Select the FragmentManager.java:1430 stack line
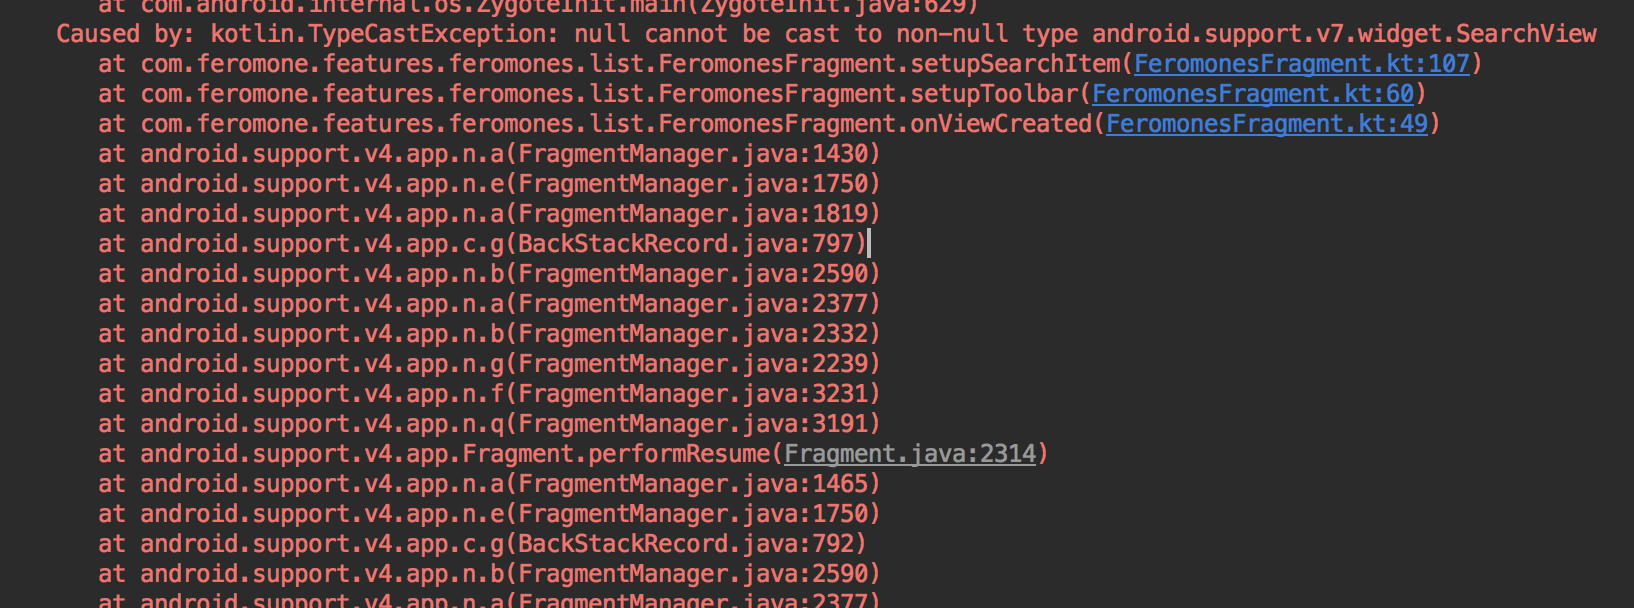This screenshot has height=608, width=1634. 488,154
